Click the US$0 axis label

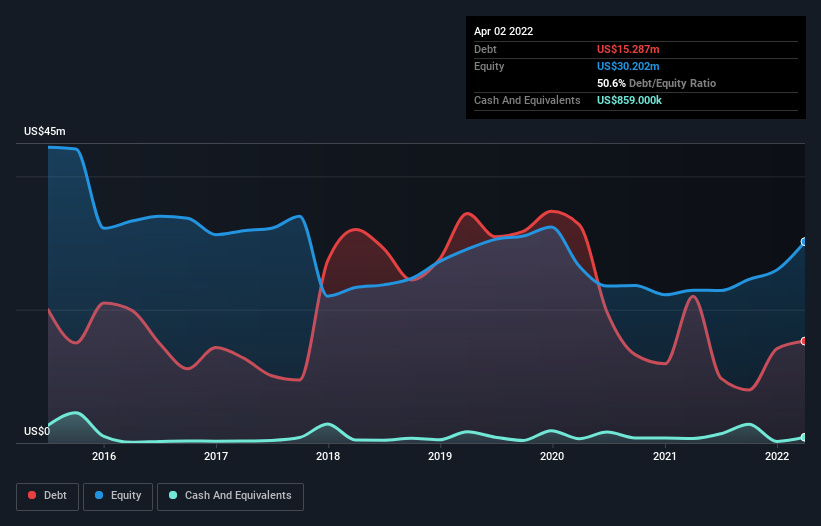point(37,431)
